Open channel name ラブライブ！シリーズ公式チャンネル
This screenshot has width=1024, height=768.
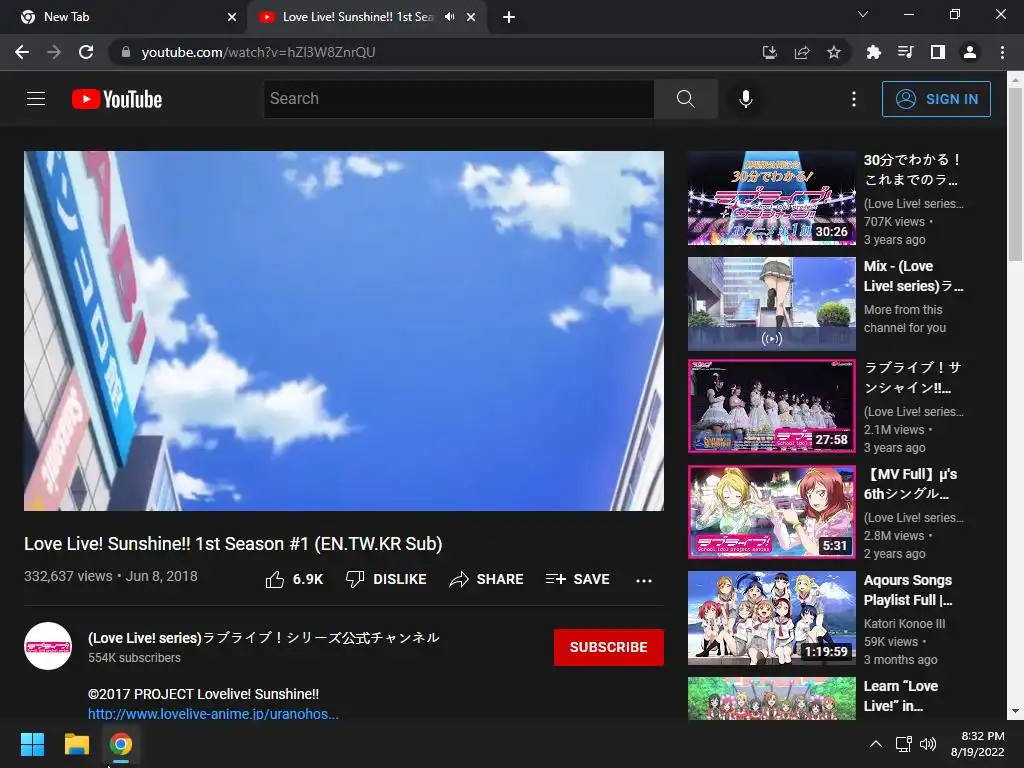264,637
